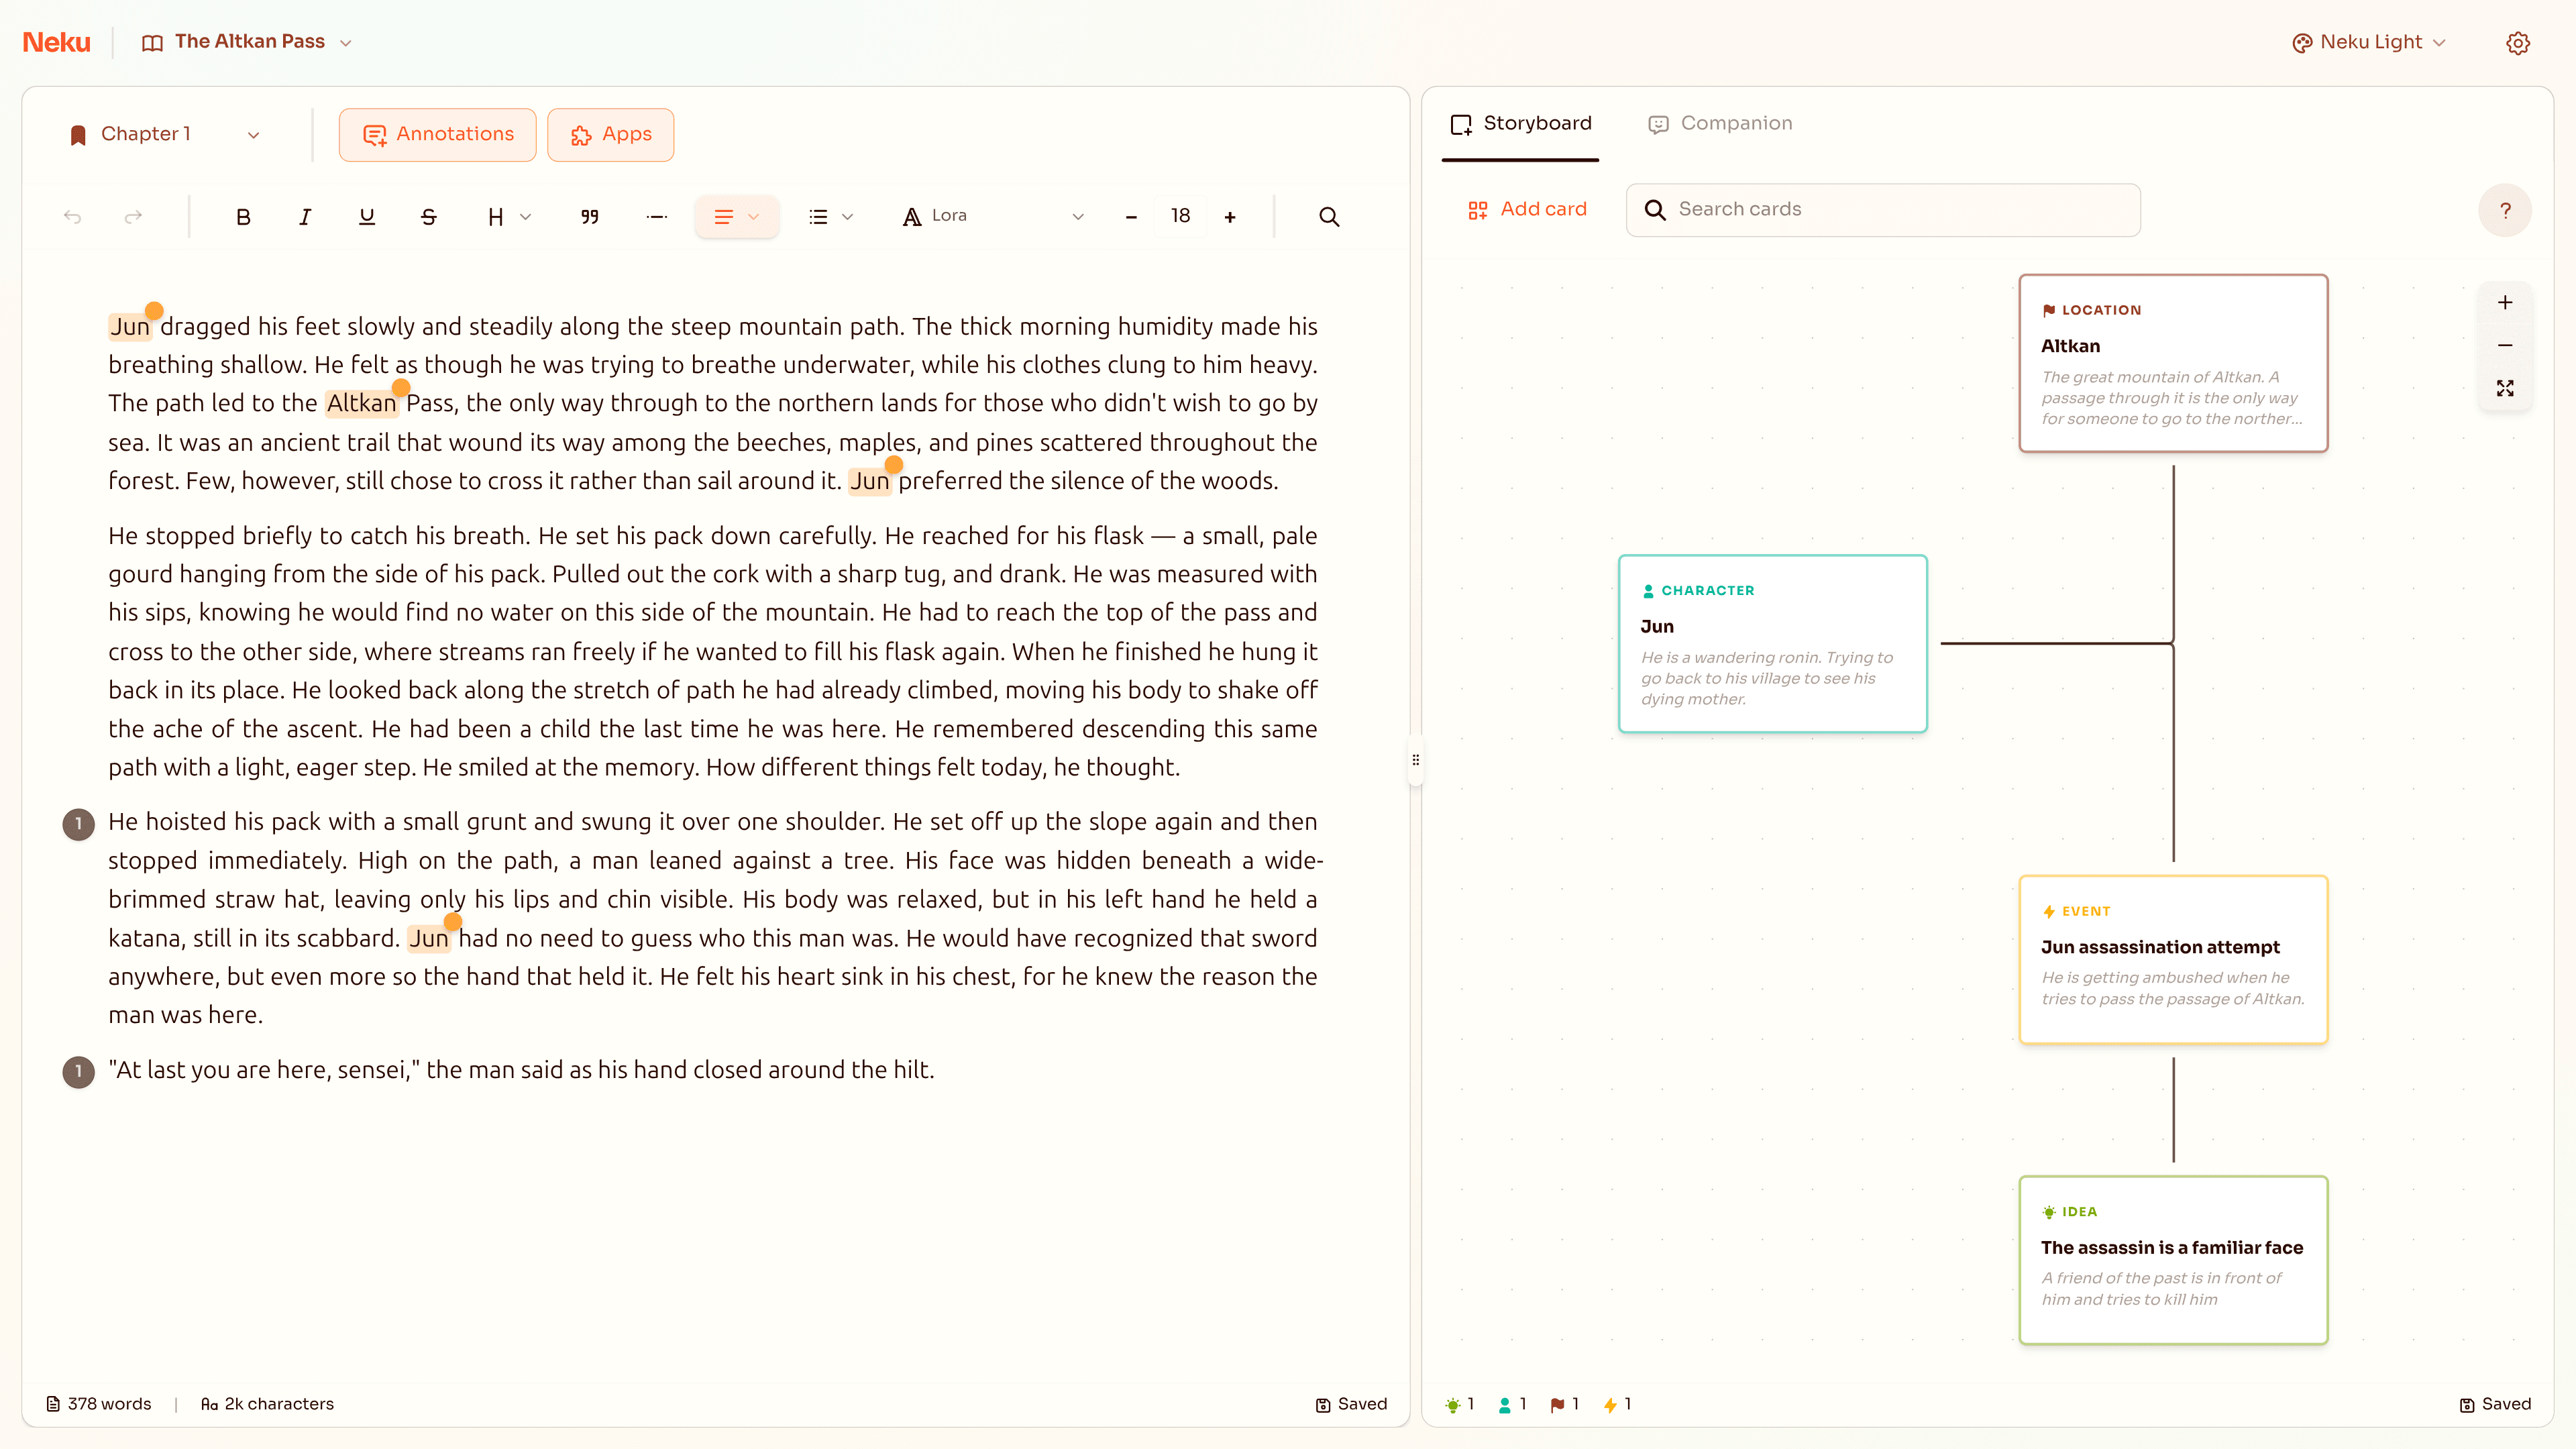Viewport: 2576px width, 1449px height.
Task: Open search in the editor toolbar
Action: click(x=1329, y=216)
